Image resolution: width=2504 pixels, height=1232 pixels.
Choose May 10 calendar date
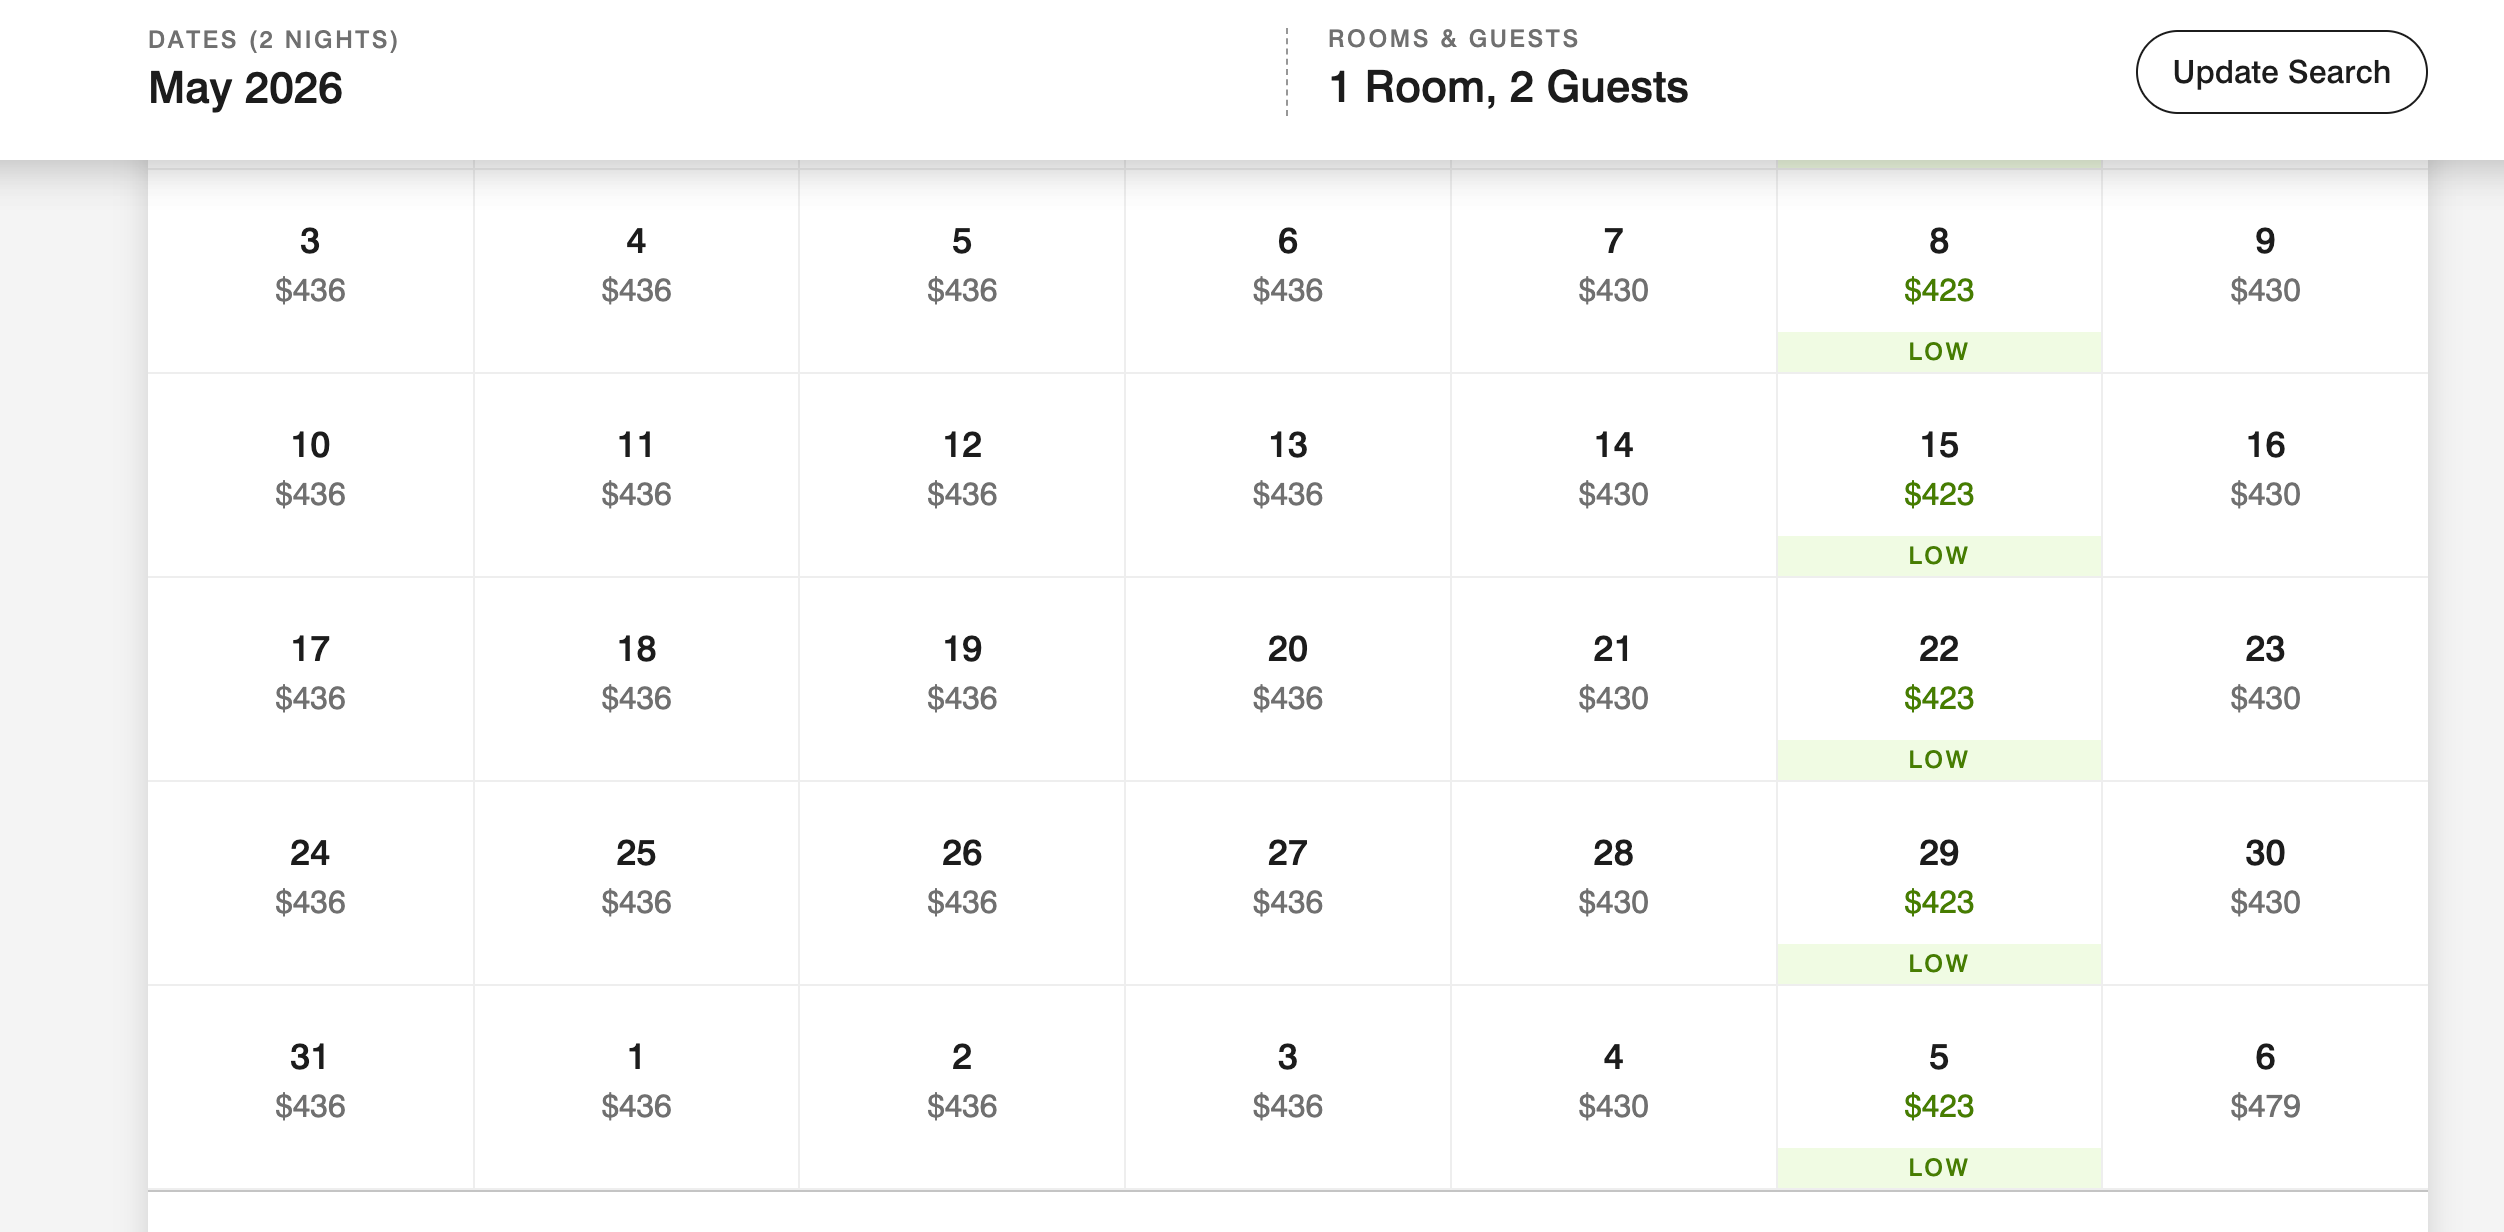pyautogui.click(x=310, y=475)
